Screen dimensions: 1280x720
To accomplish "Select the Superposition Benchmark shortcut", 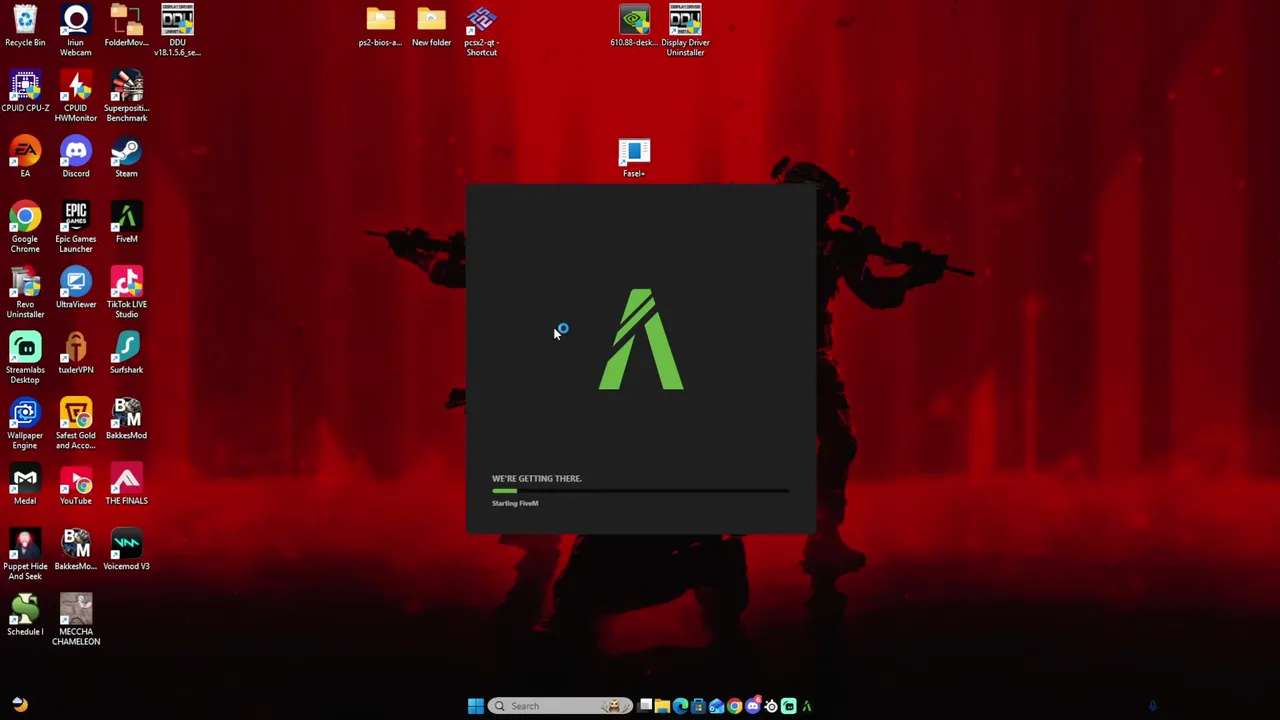I will coord(126,96).
